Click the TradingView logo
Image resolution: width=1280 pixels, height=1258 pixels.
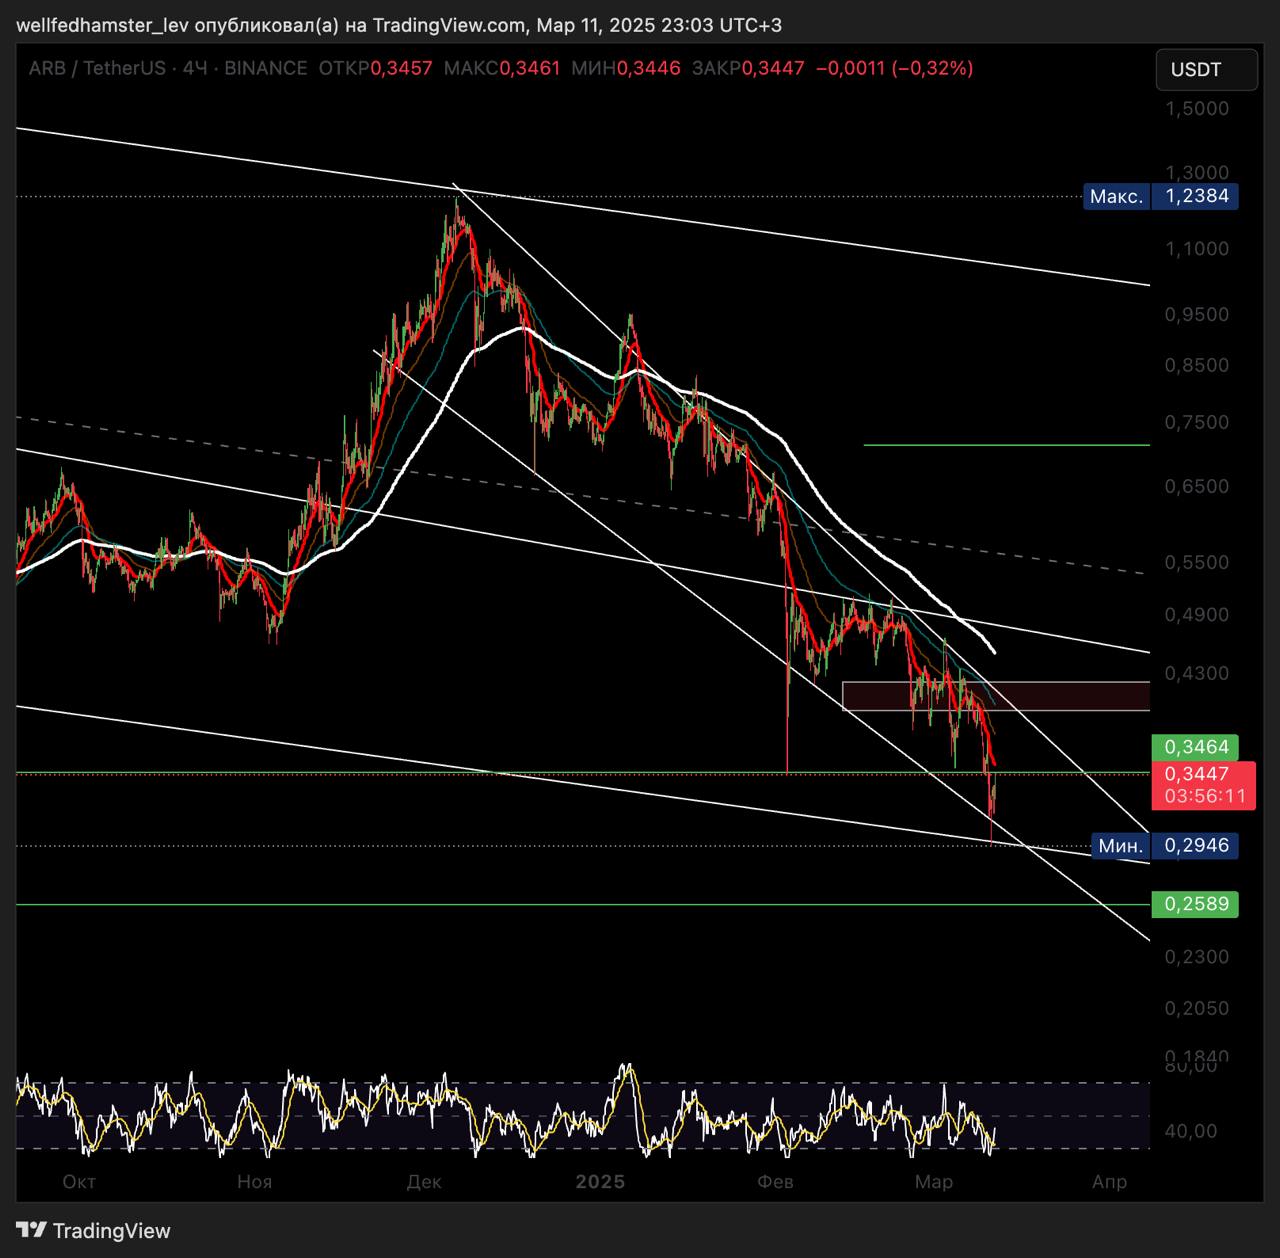[x=93, y=1231]
